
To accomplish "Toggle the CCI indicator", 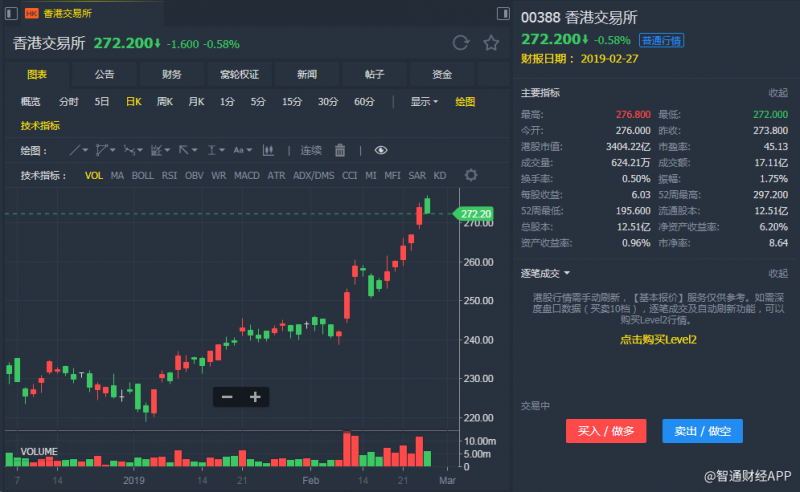I will [349, 176].
